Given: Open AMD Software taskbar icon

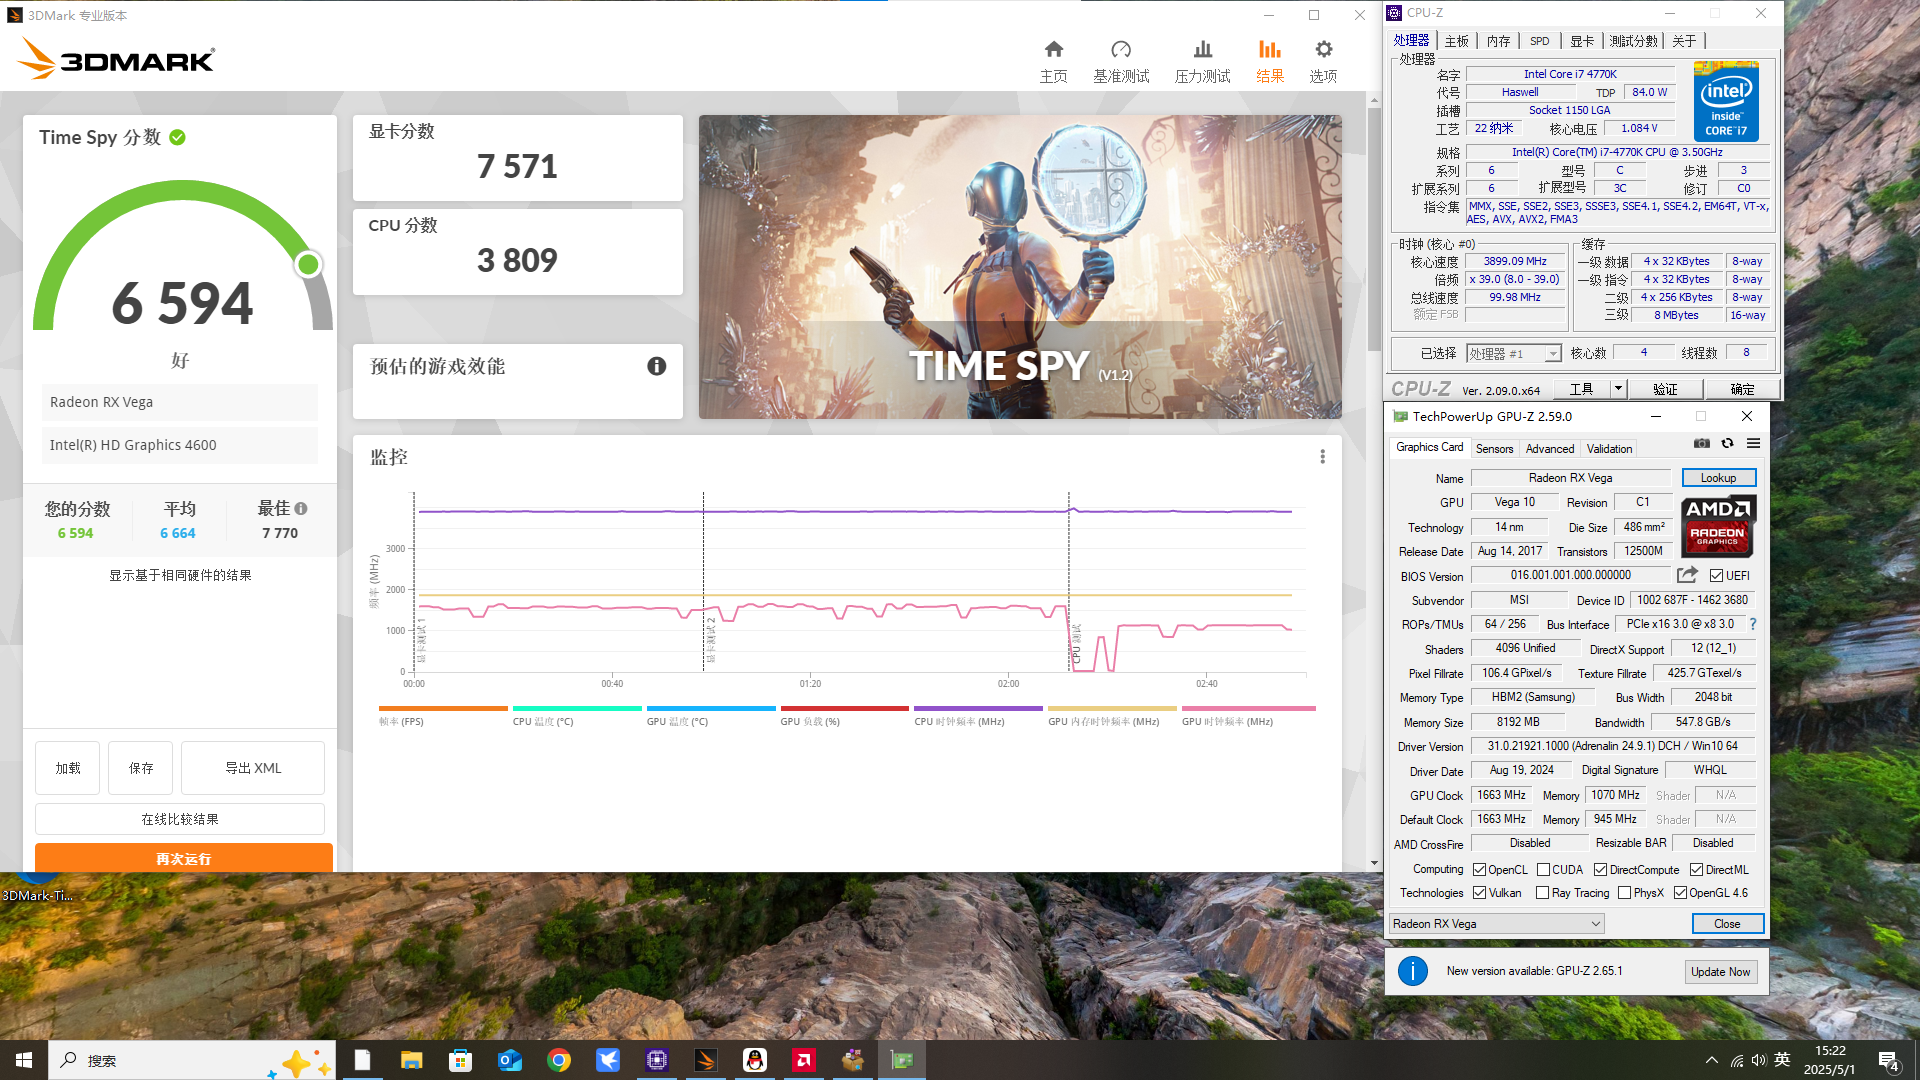Looking at the screenshot, I should (804, 1060).
